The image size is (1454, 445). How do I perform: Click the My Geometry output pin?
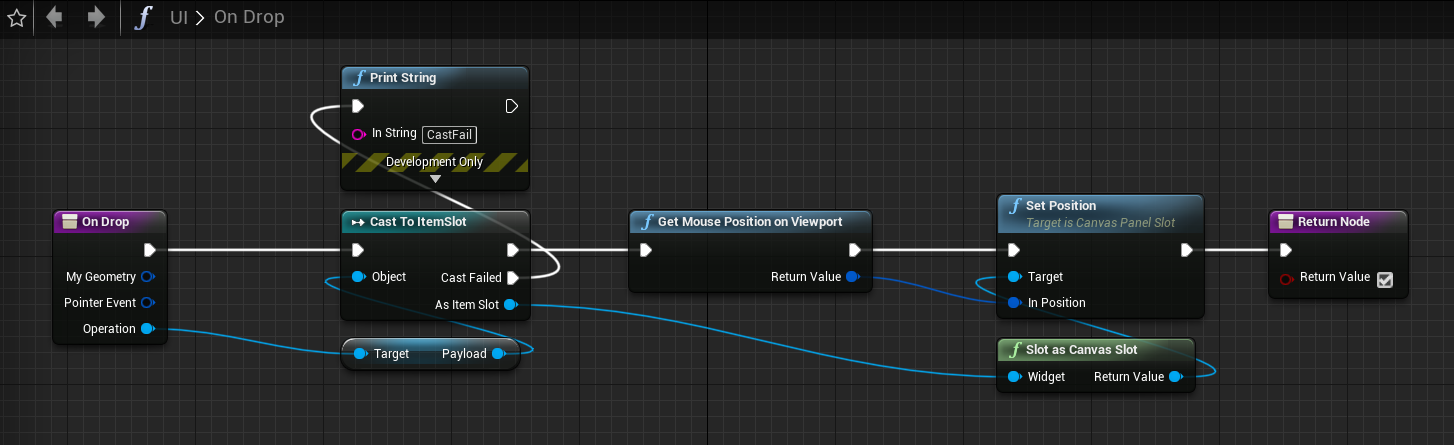click(147, 276)
